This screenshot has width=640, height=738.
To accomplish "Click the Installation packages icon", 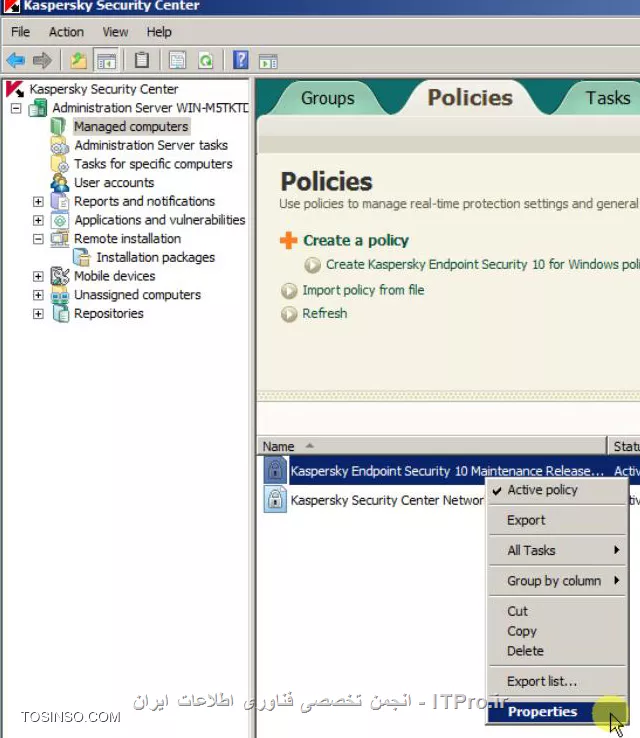I will [x=82, y=257].
